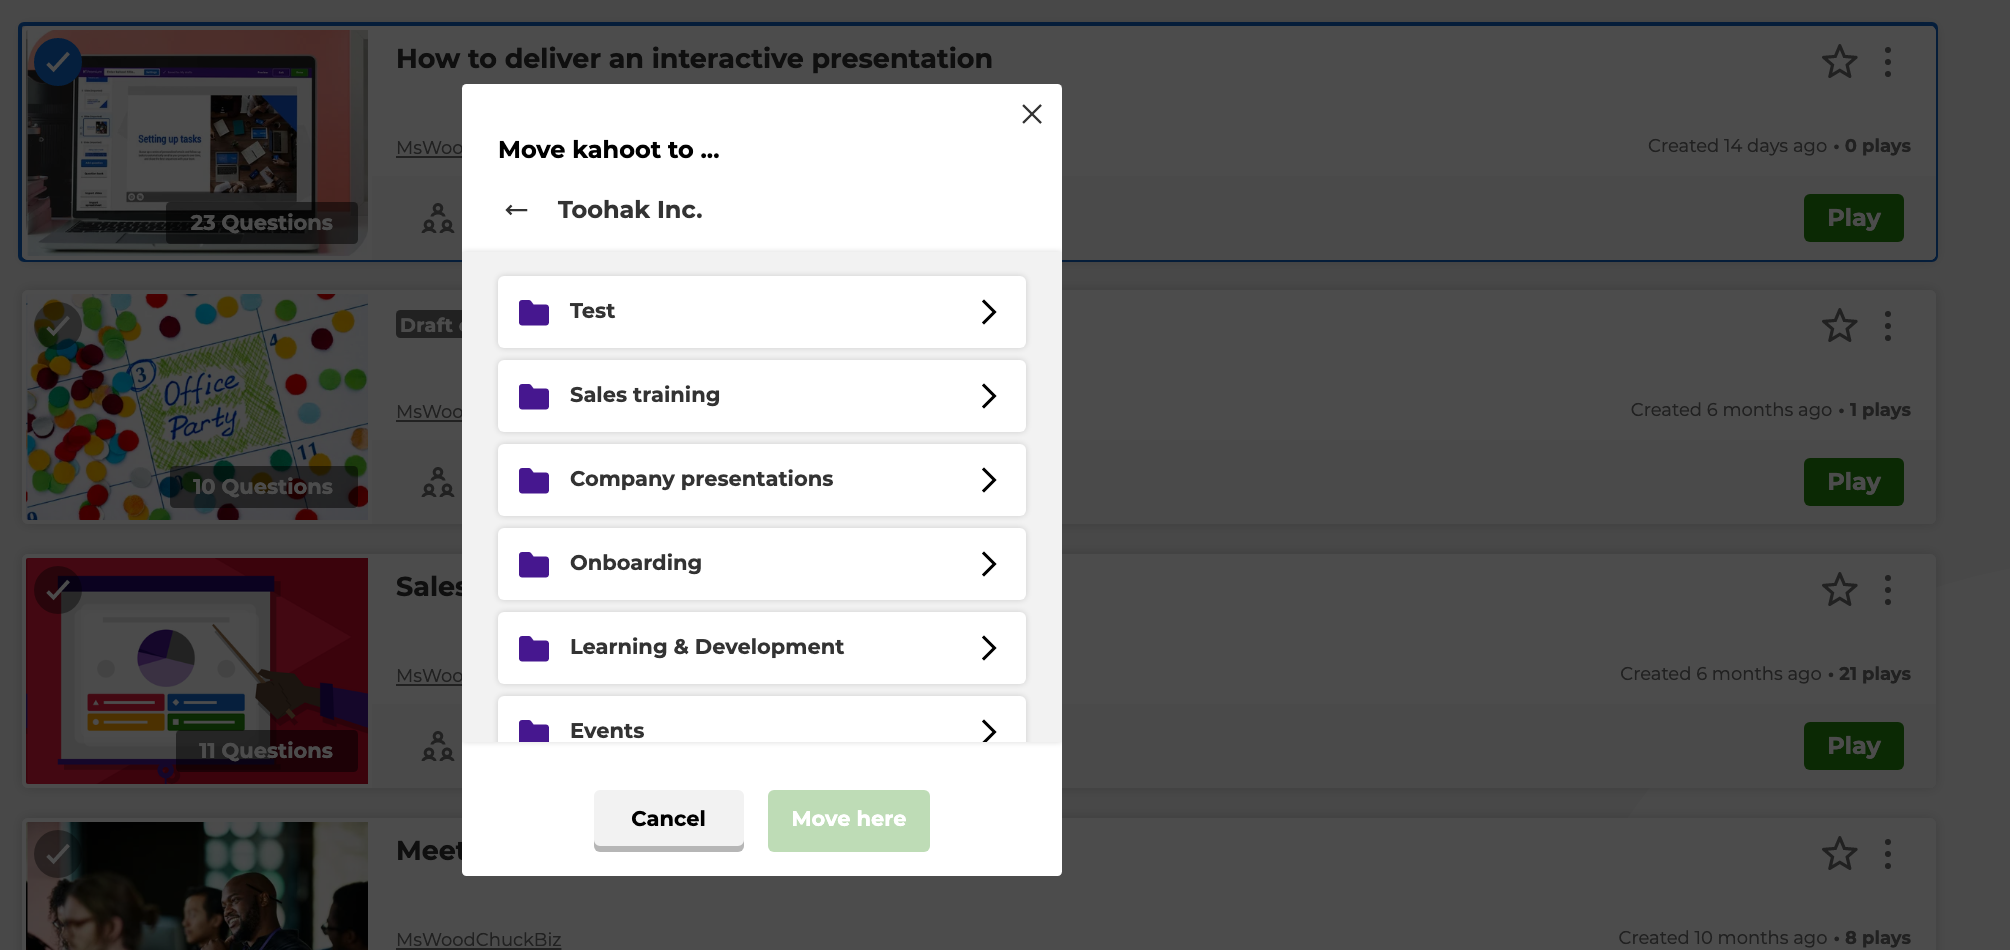Click the purple folder icon for Test

click(x=534, y=312)
